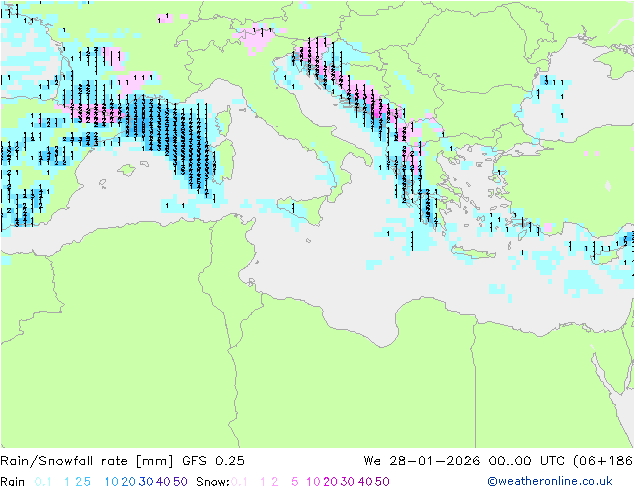
Task: Select the Snow legend value 30
Action: 348,482
